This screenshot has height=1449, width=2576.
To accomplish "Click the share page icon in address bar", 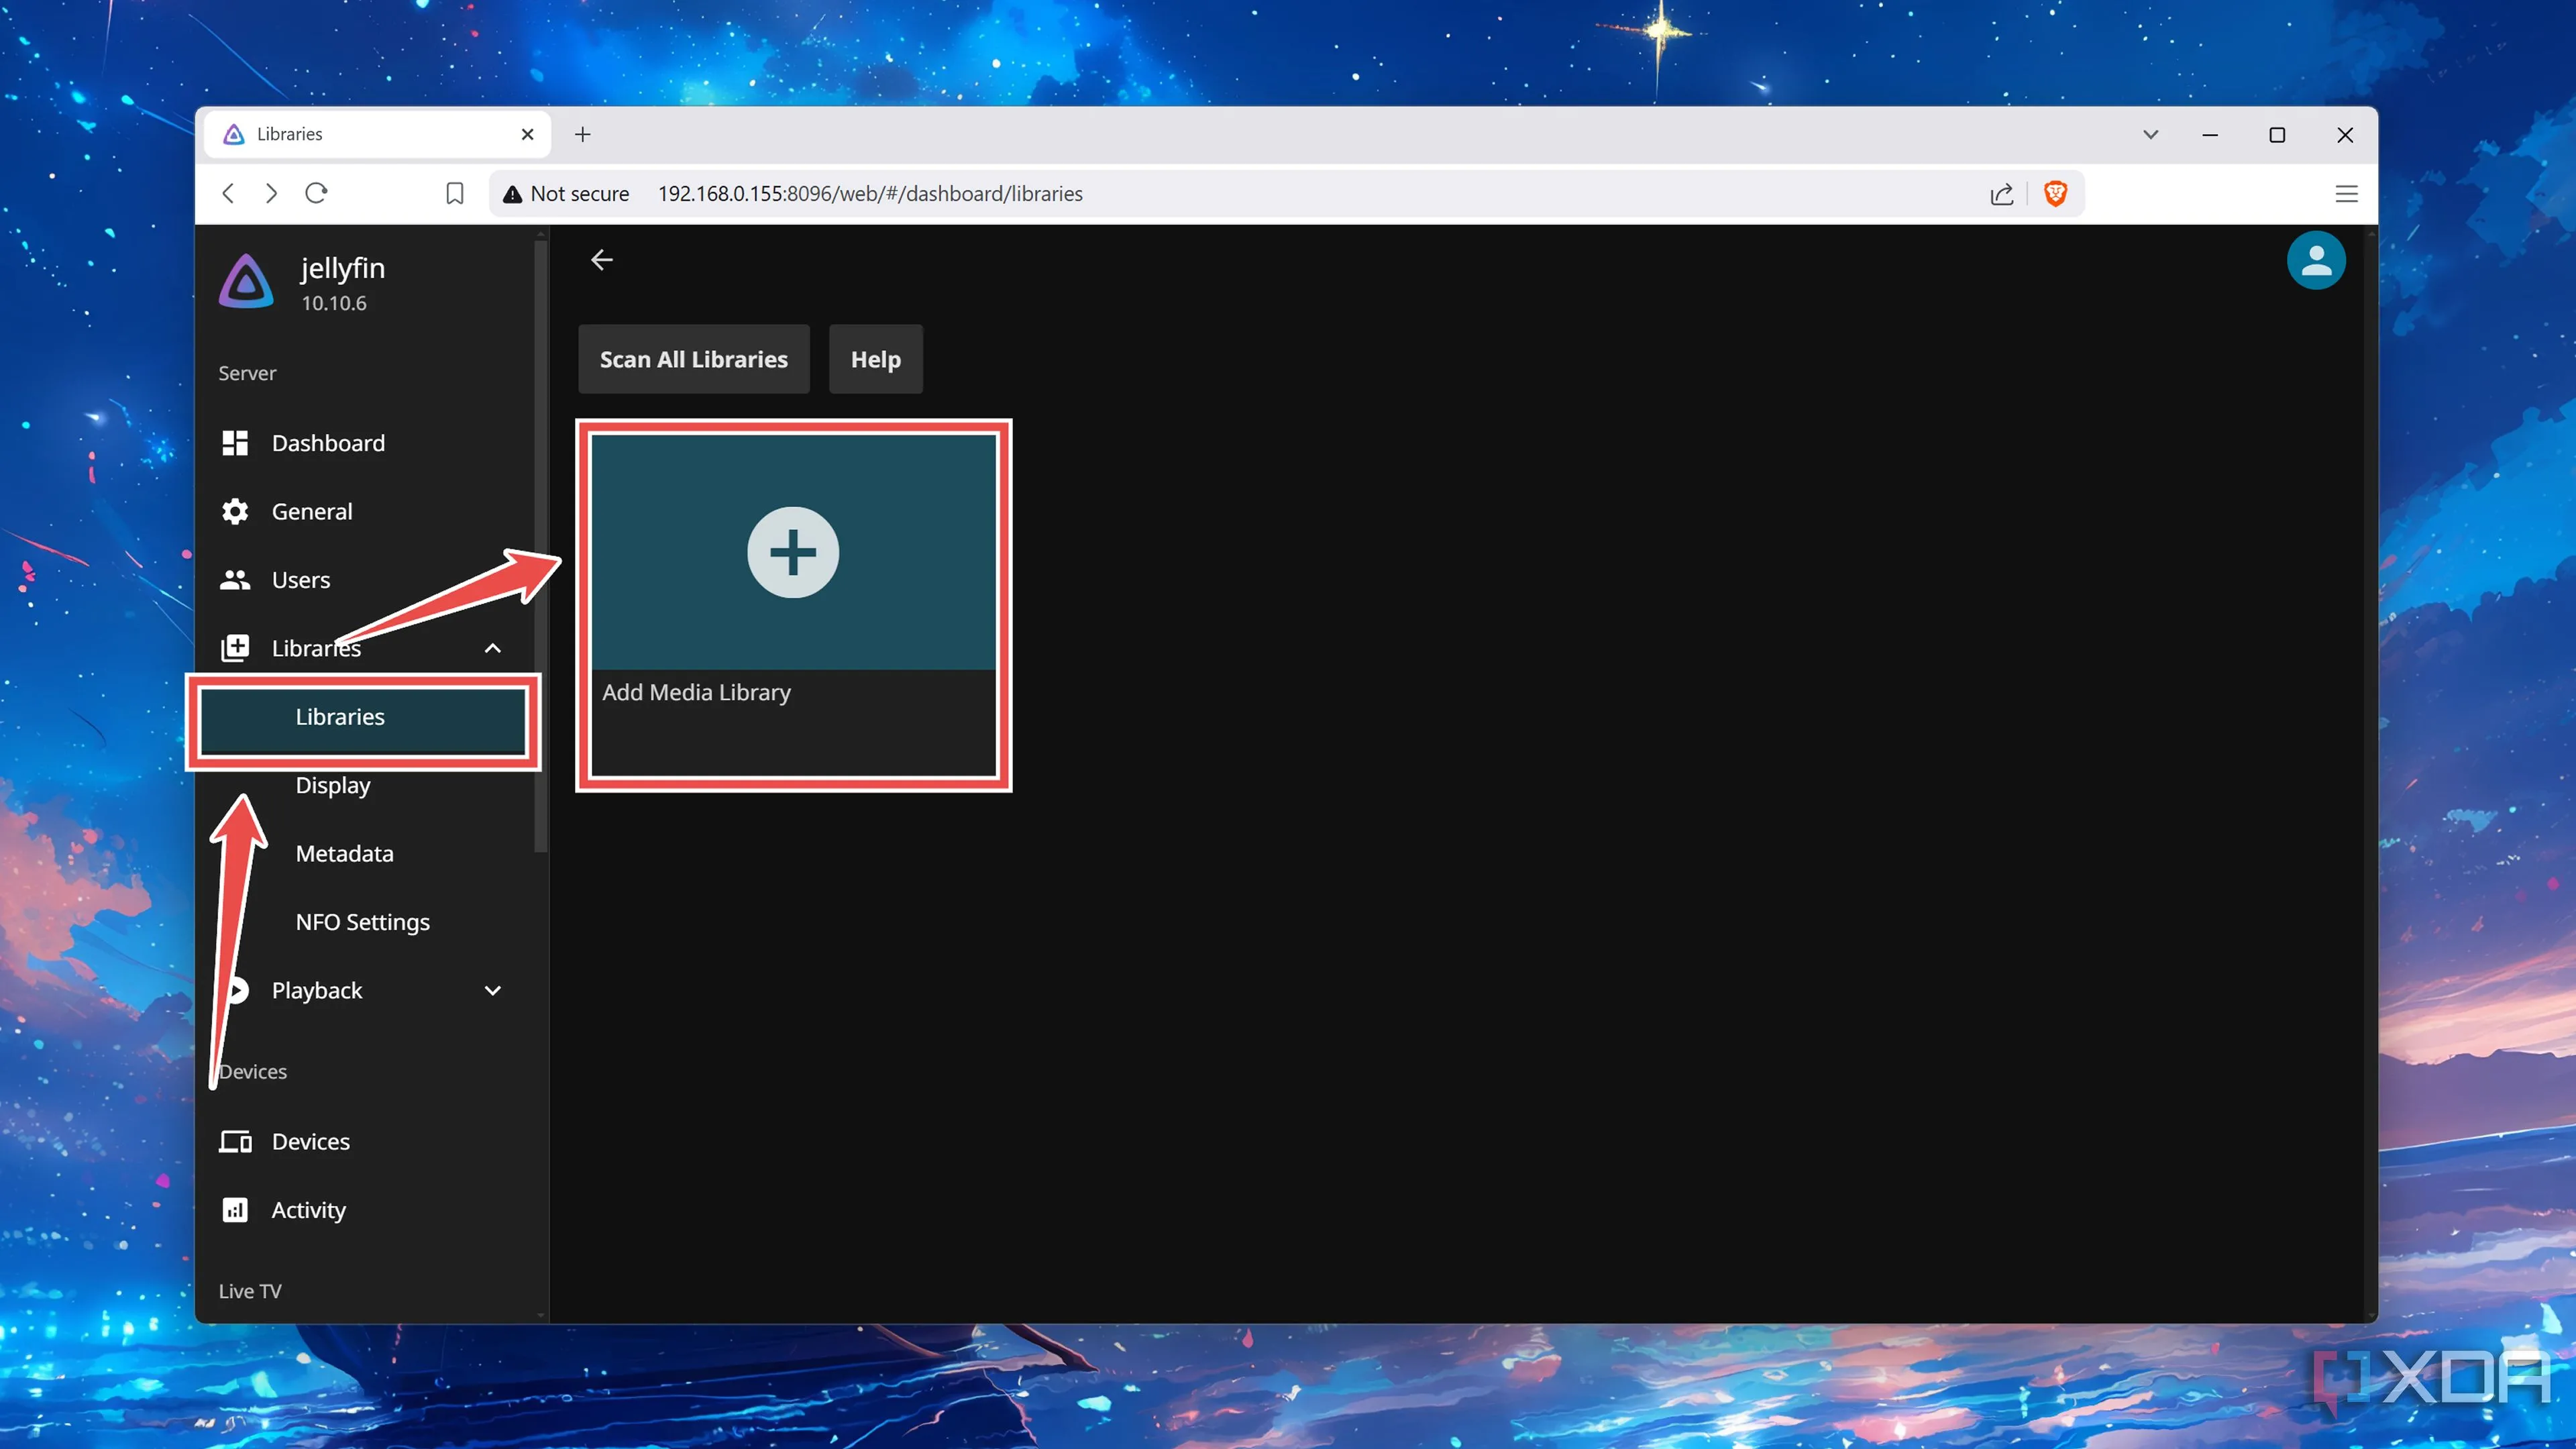I will click(2001, 194).
